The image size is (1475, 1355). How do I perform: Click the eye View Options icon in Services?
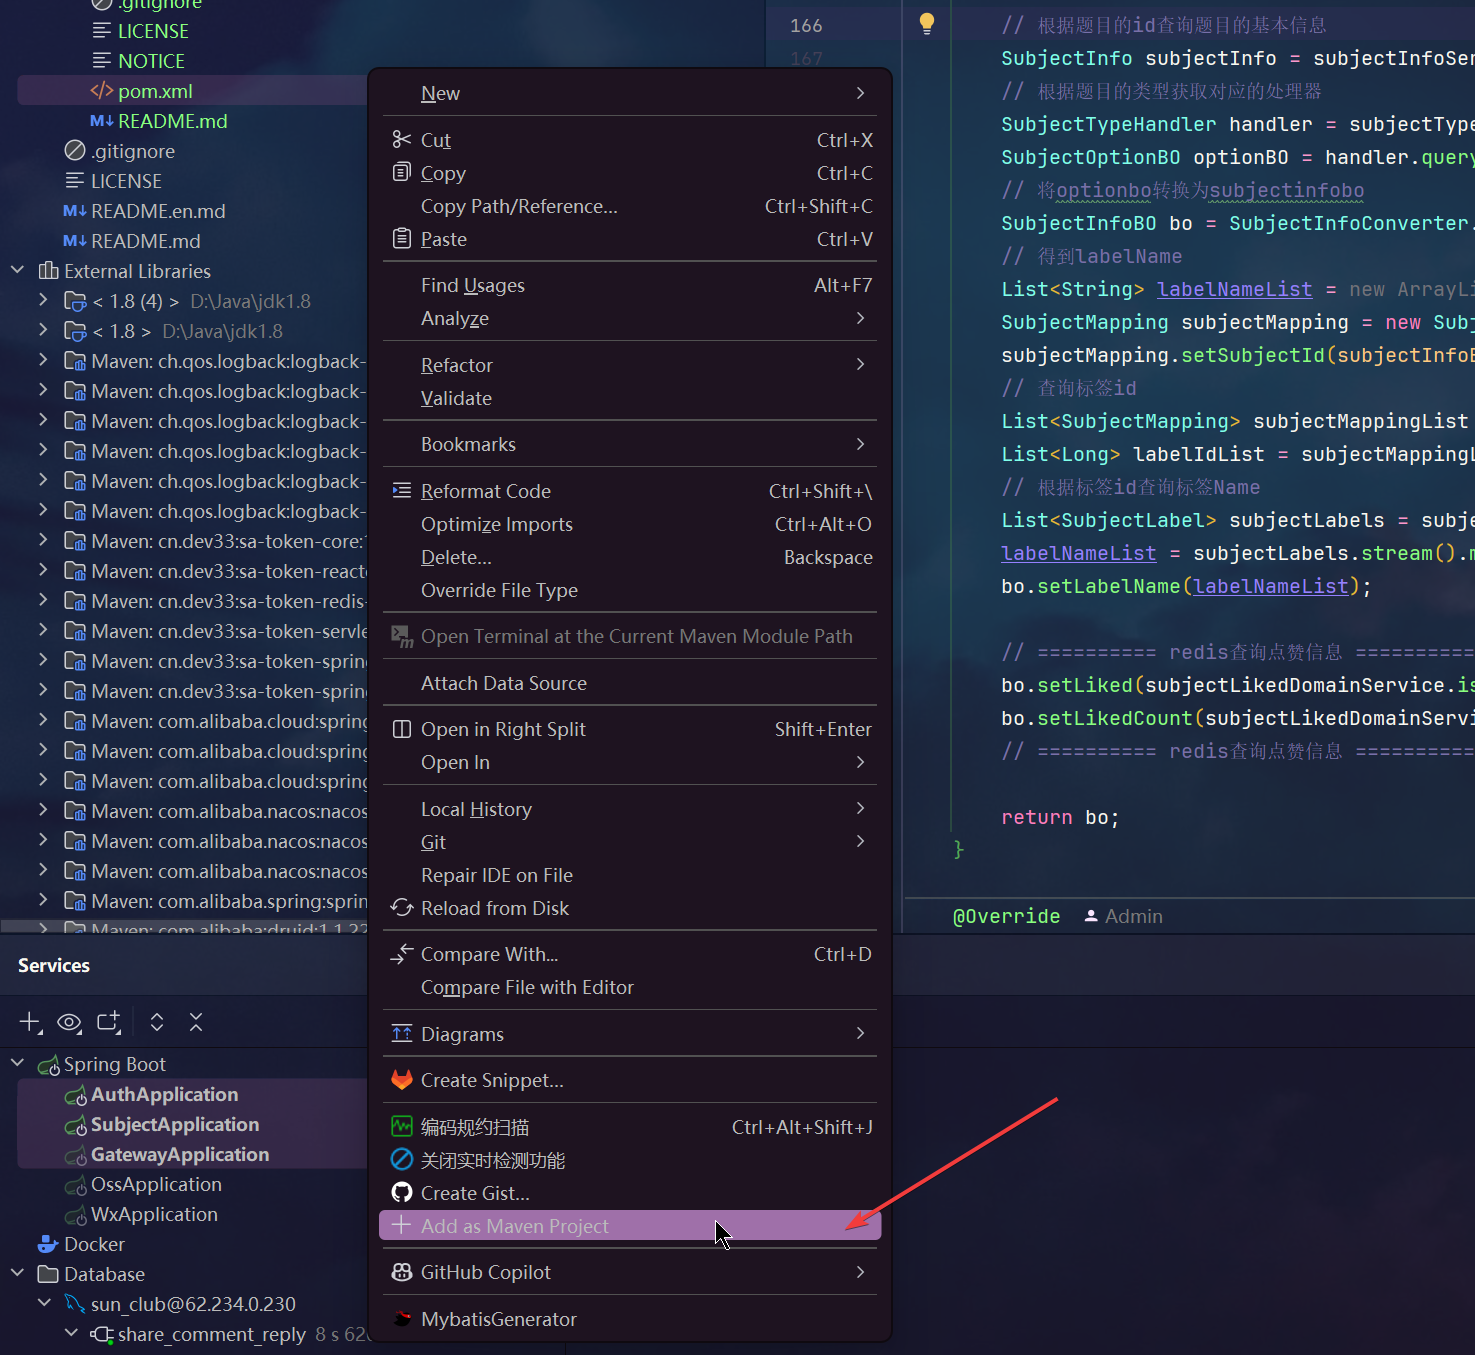[69, 1022]
